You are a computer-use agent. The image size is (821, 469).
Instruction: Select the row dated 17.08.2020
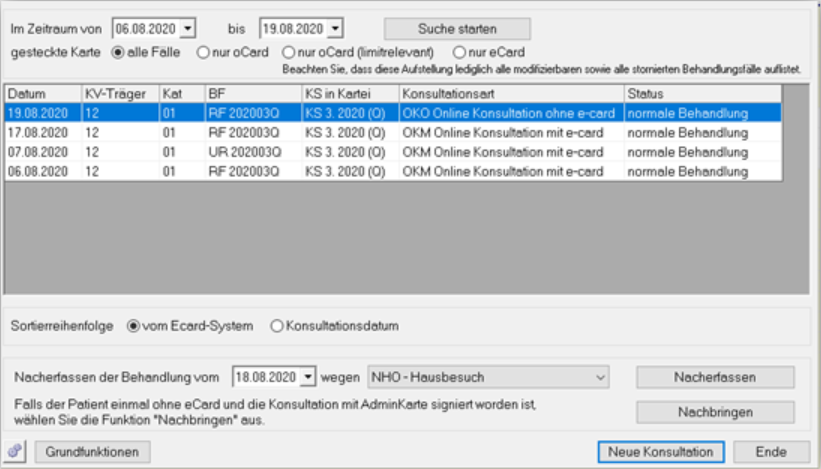[x=393, y=132]
